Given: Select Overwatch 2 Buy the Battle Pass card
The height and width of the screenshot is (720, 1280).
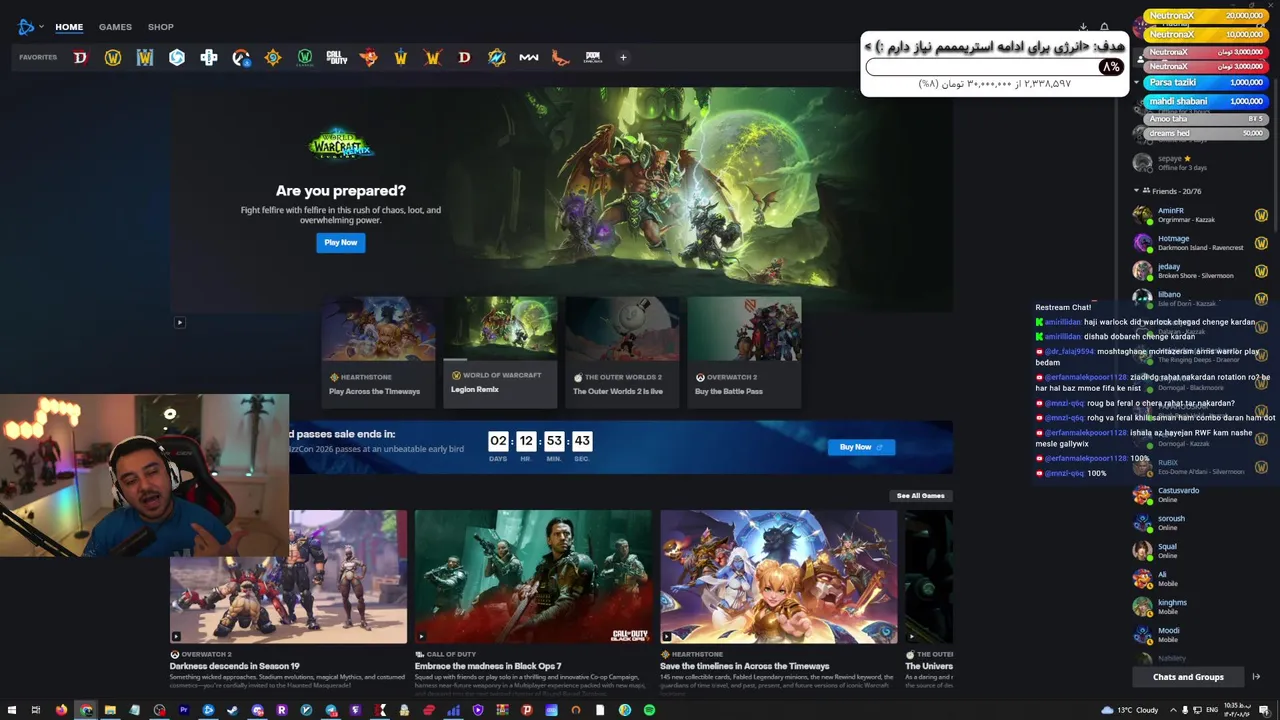Looking at the screenshot, I should [744, 352].
